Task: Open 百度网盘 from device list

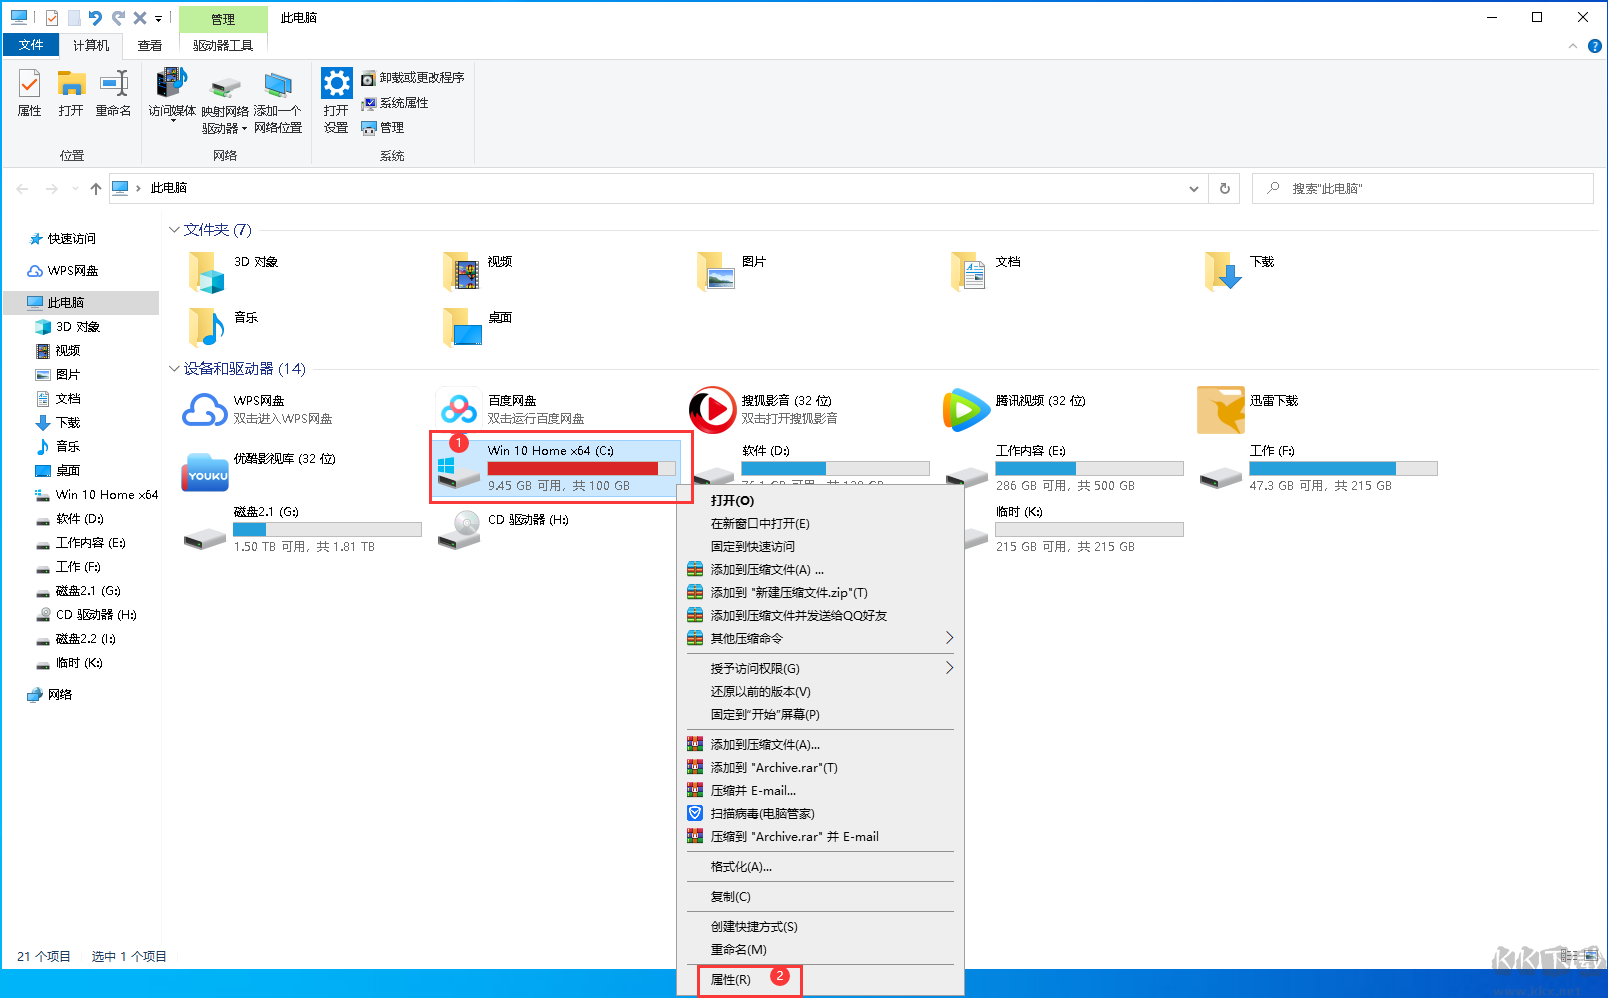Action: click(459, 409)
